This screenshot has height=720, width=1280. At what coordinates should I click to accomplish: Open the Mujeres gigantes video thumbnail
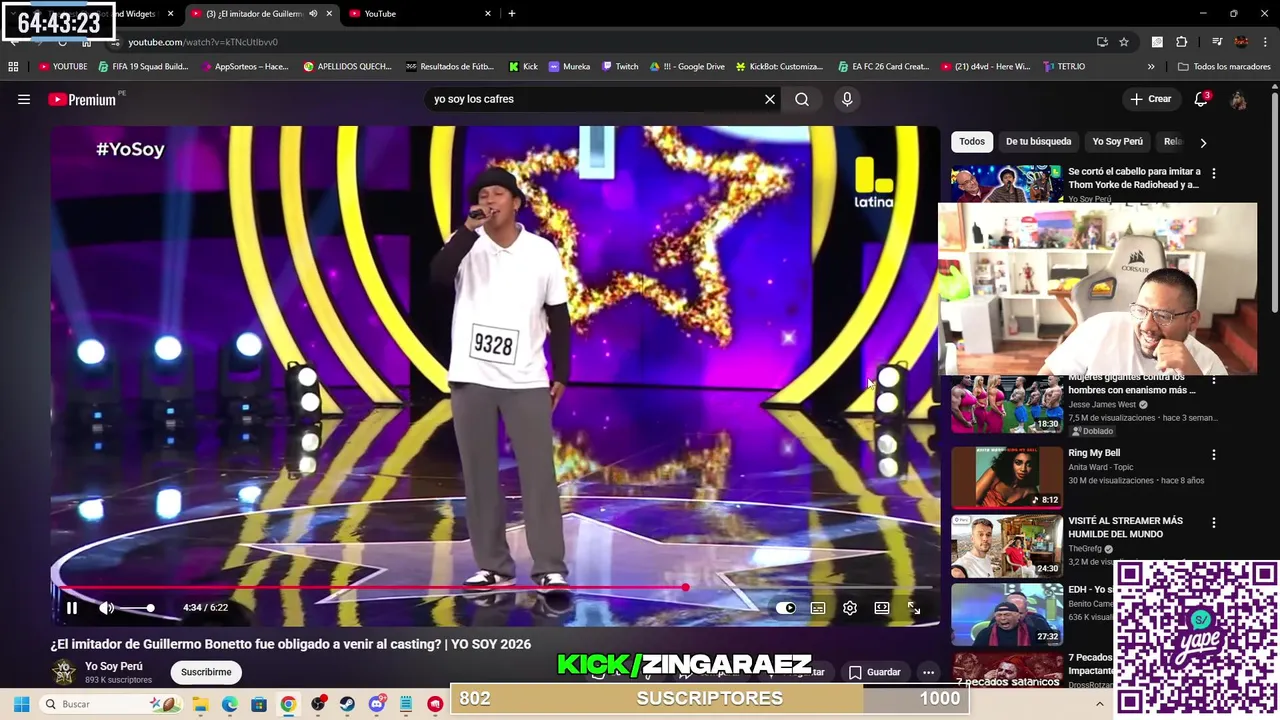click(x=1006, y=404)
